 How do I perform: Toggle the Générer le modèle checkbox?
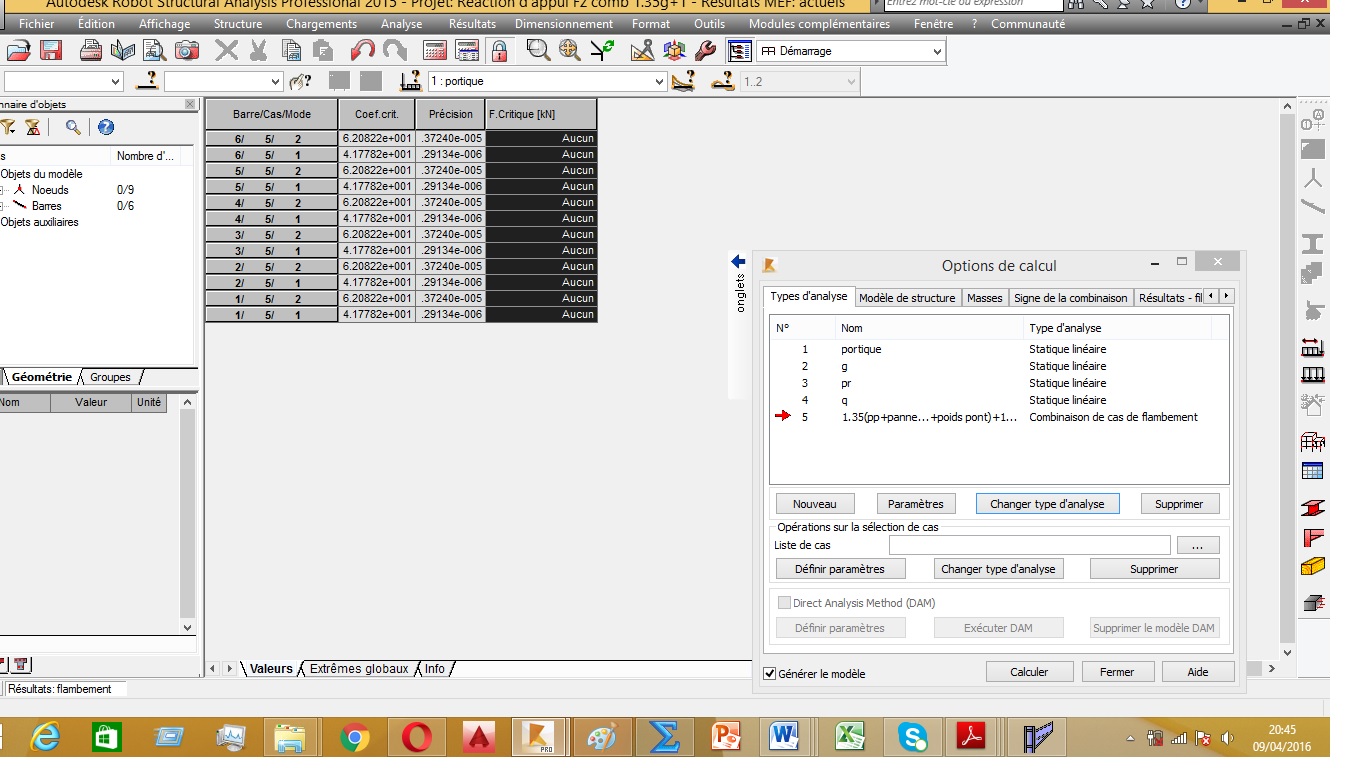coord(769,673)
